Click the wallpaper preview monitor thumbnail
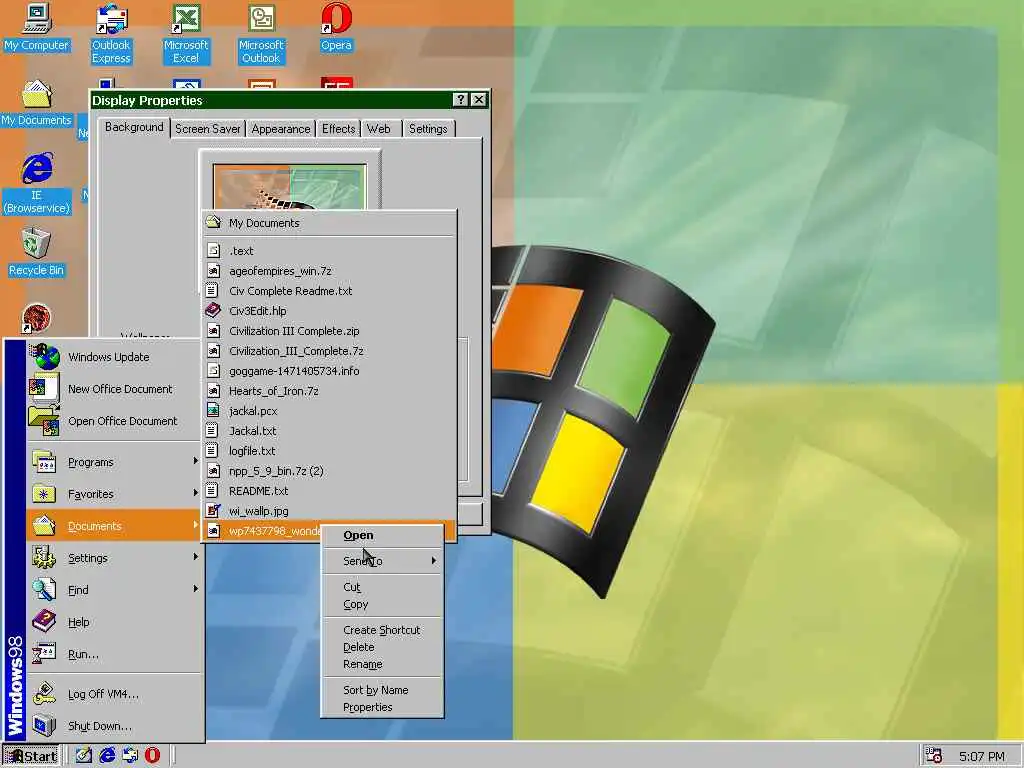1024x768 pixels. 289,187
